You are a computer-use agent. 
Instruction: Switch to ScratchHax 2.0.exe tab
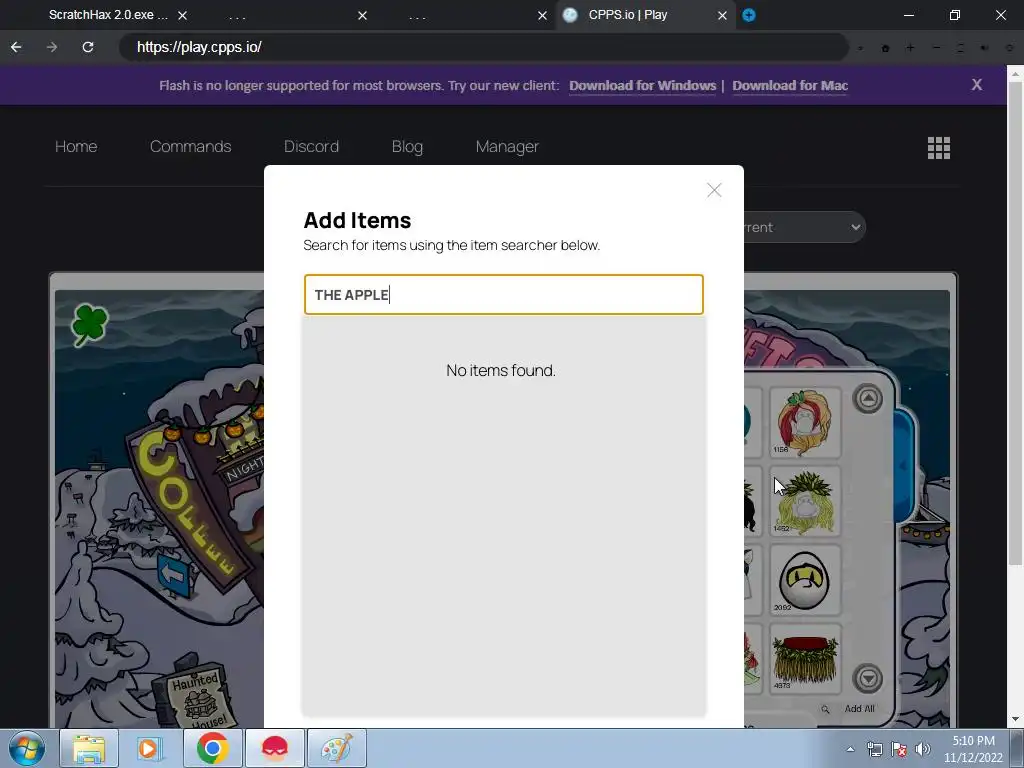(108, 15)
